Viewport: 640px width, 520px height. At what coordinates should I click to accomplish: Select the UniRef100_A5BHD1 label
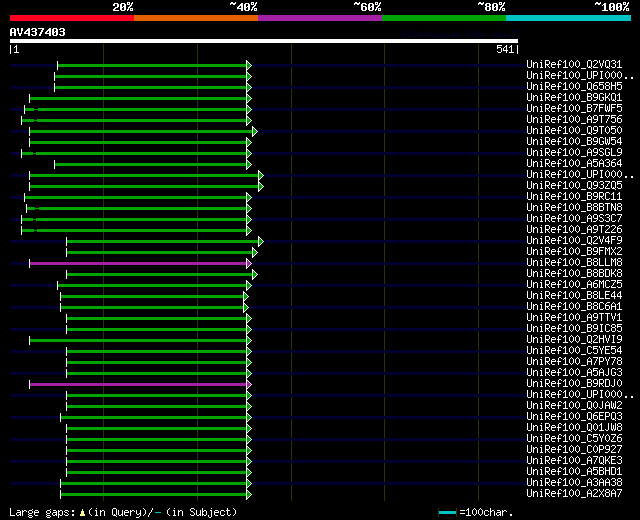coord(574,472)
